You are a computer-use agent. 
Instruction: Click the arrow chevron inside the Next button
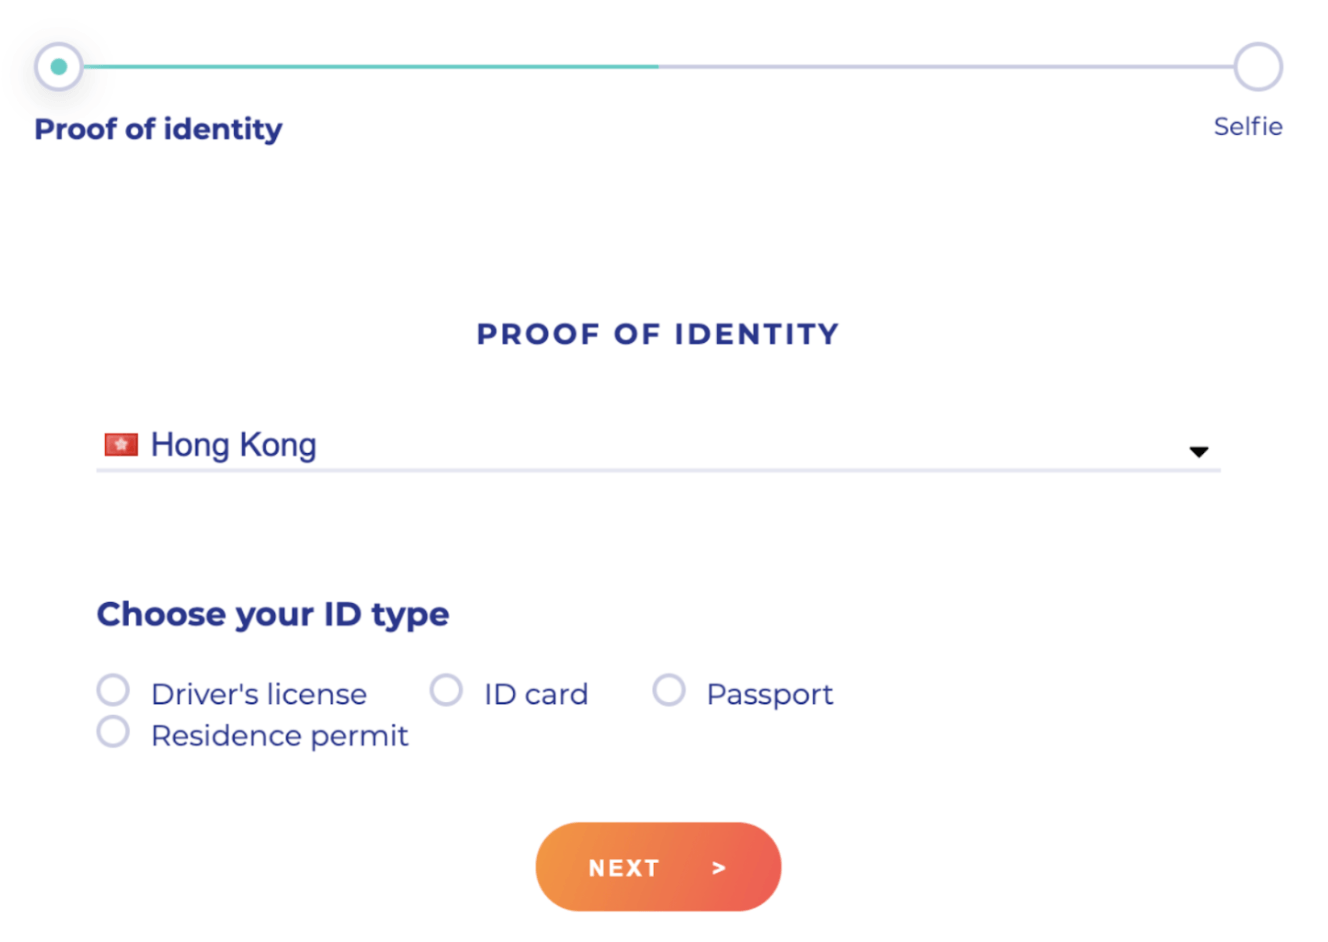tap(718, 868)
